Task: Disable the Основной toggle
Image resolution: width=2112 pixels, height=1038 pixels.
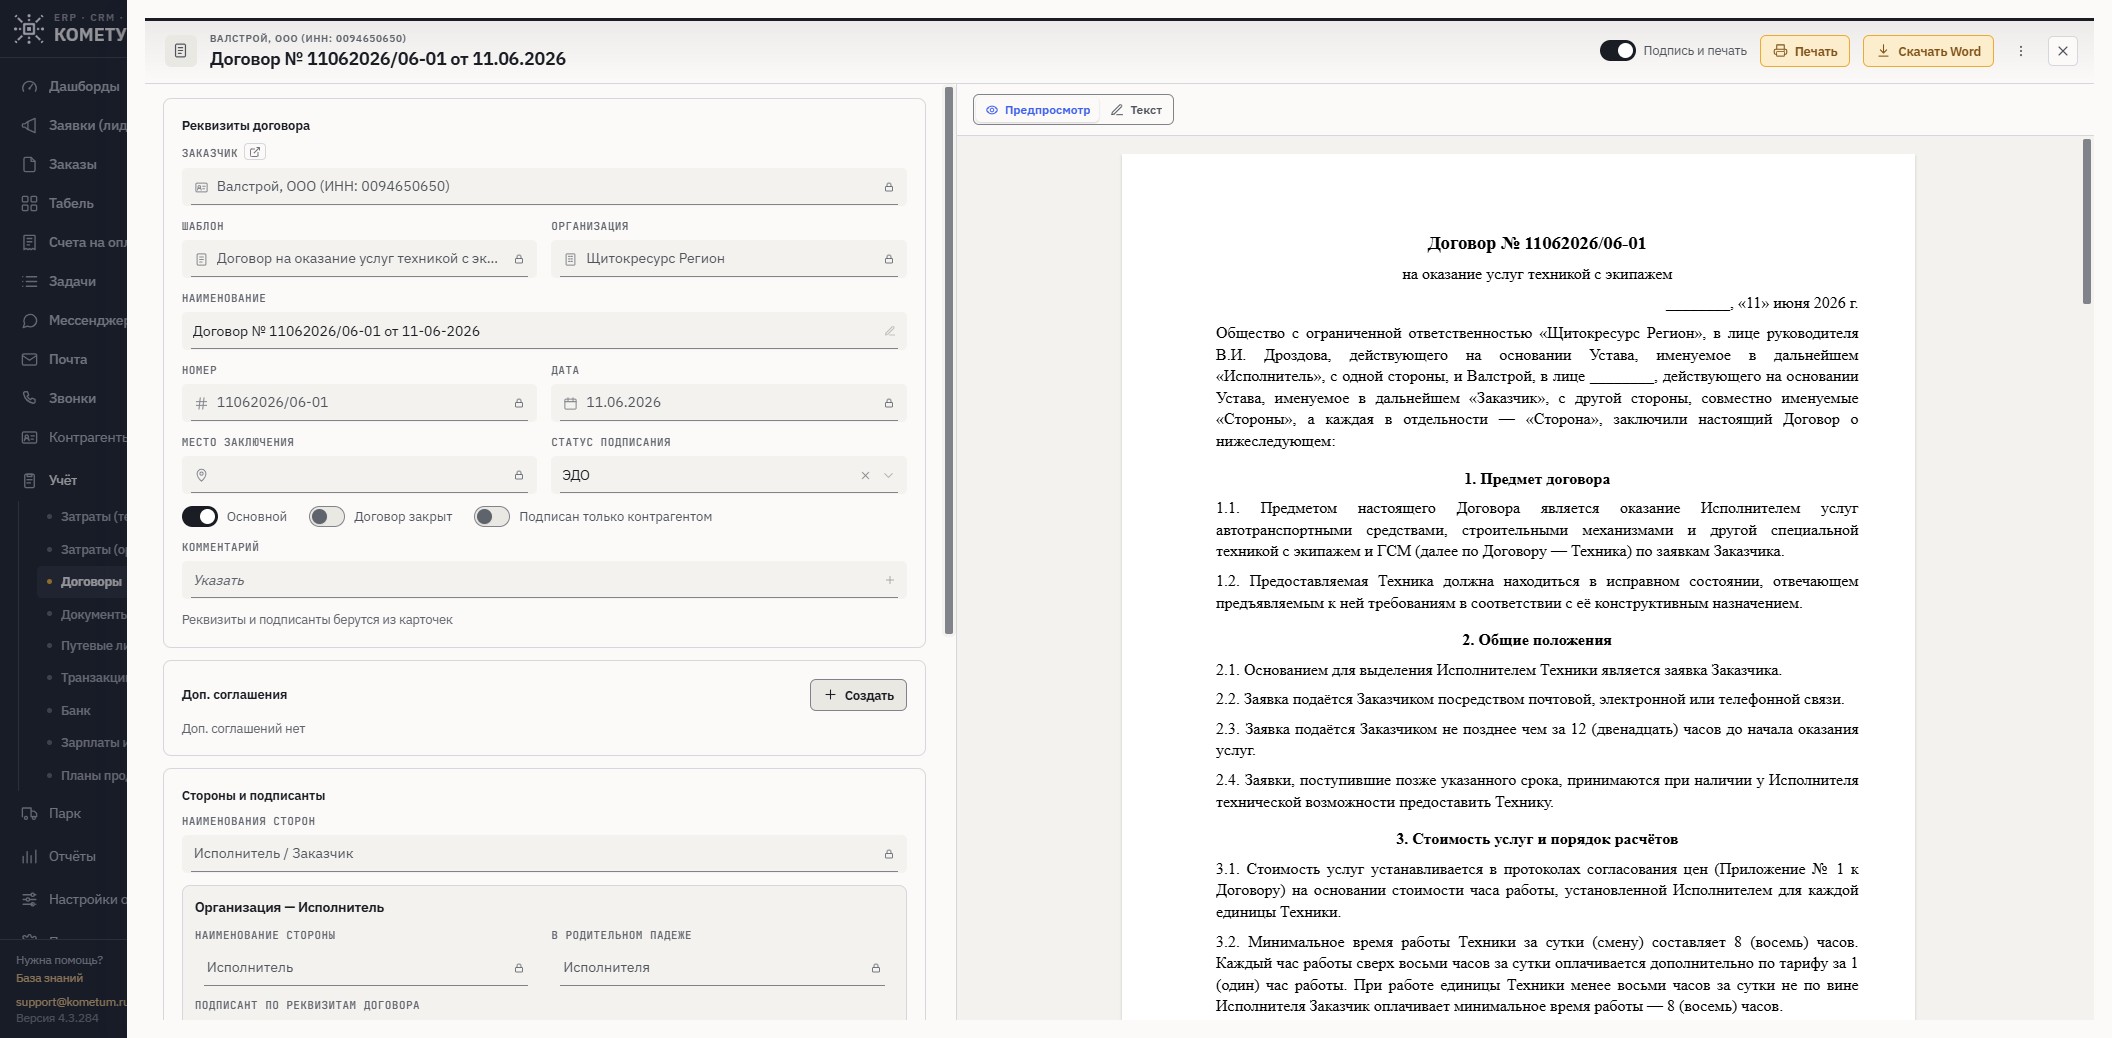Action: pos(200,516)
